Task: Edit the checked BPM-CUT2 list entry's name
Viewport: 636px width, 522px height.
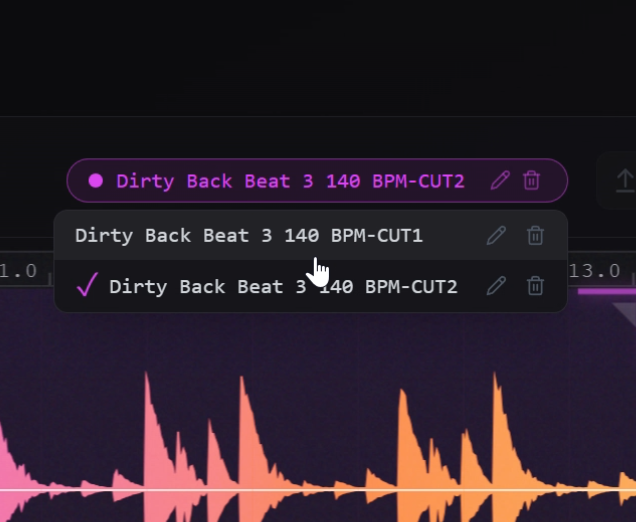Action: (496, 286)
